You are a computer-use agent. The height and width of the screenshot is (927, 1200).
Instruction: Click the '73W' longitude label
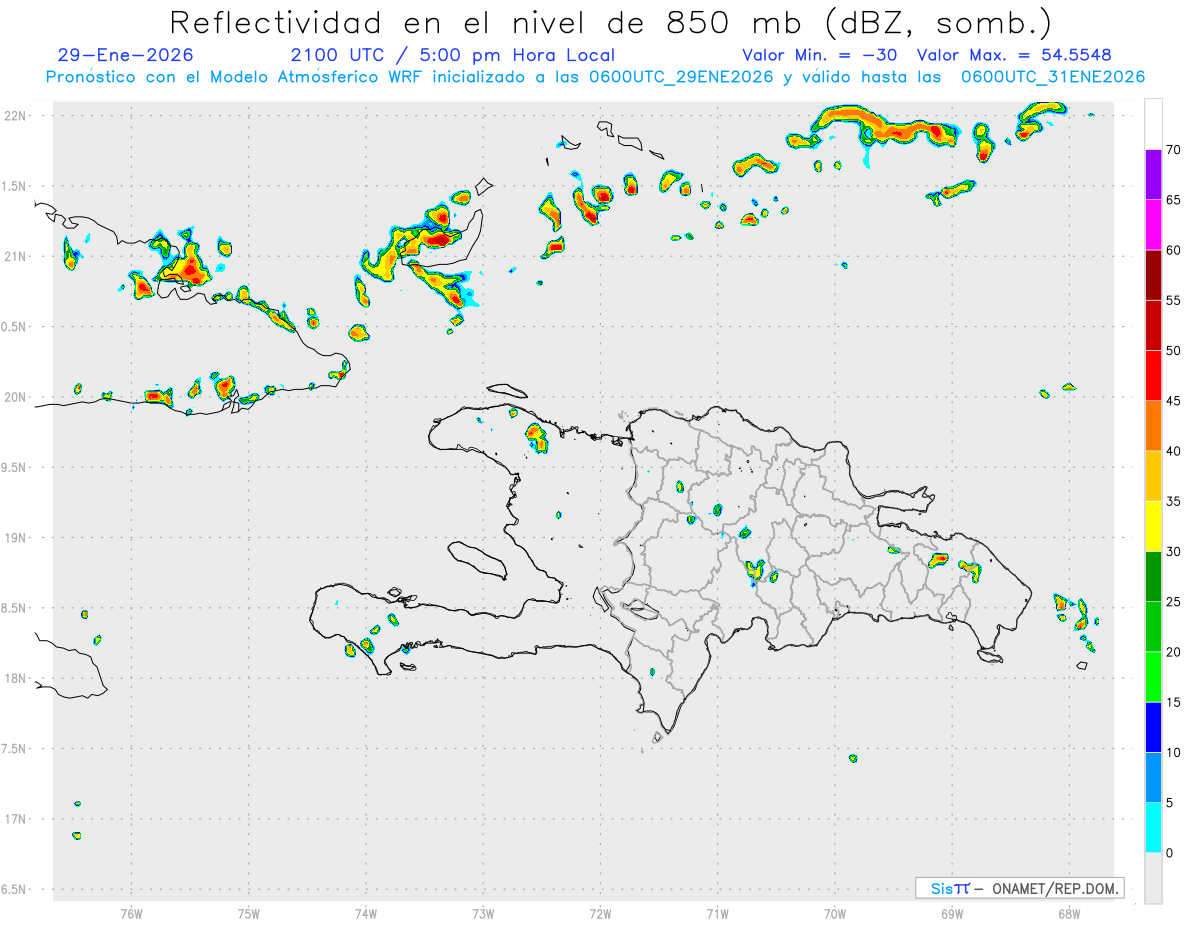[483, 913]
